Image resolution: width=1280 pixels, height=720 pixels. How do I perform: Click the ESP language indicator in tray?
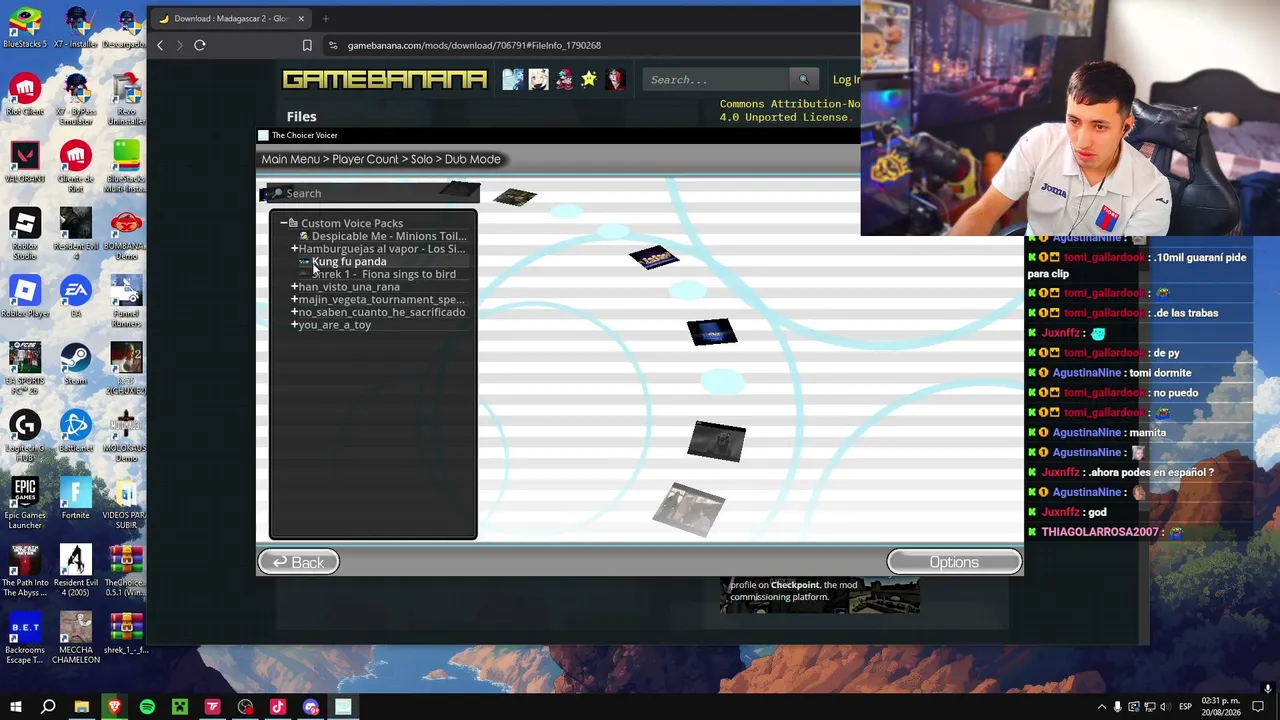click(1185, 707)
